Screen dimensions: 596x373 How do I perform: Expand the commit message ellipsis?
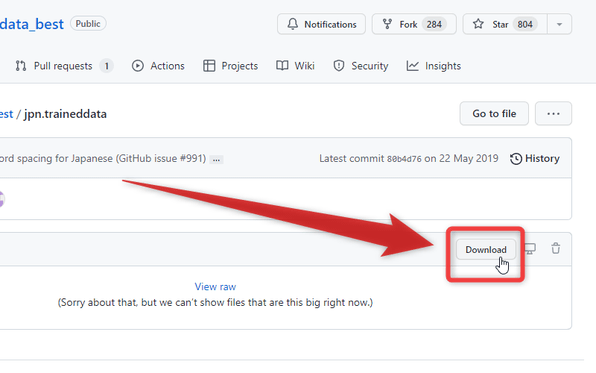coord(216,160)
